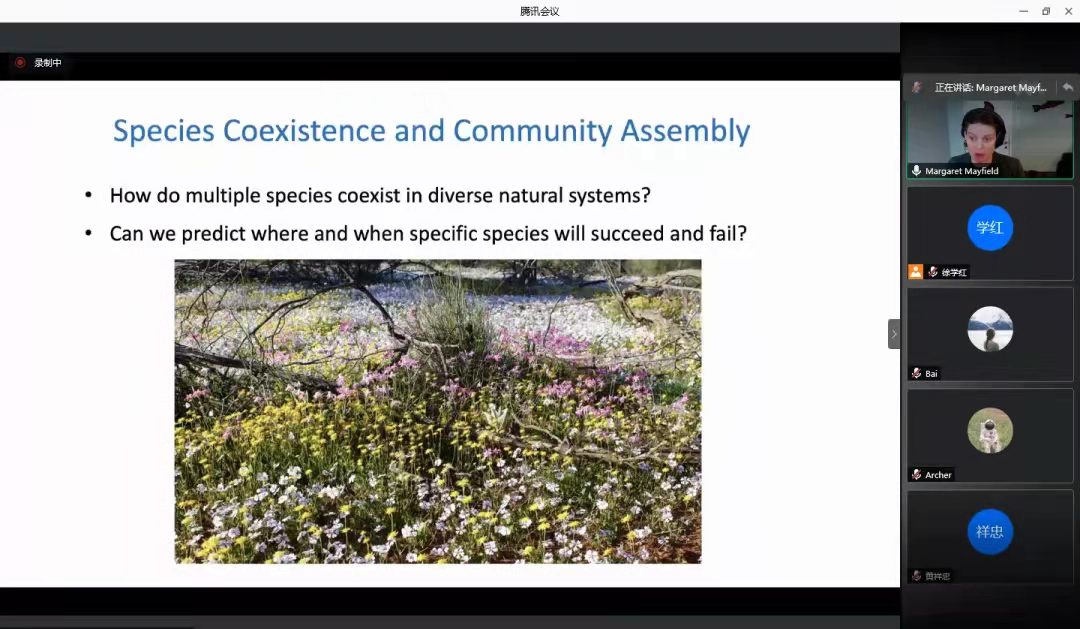
Task: Click the muted mic icon next to 徐学红
Action: coord(932,272)
